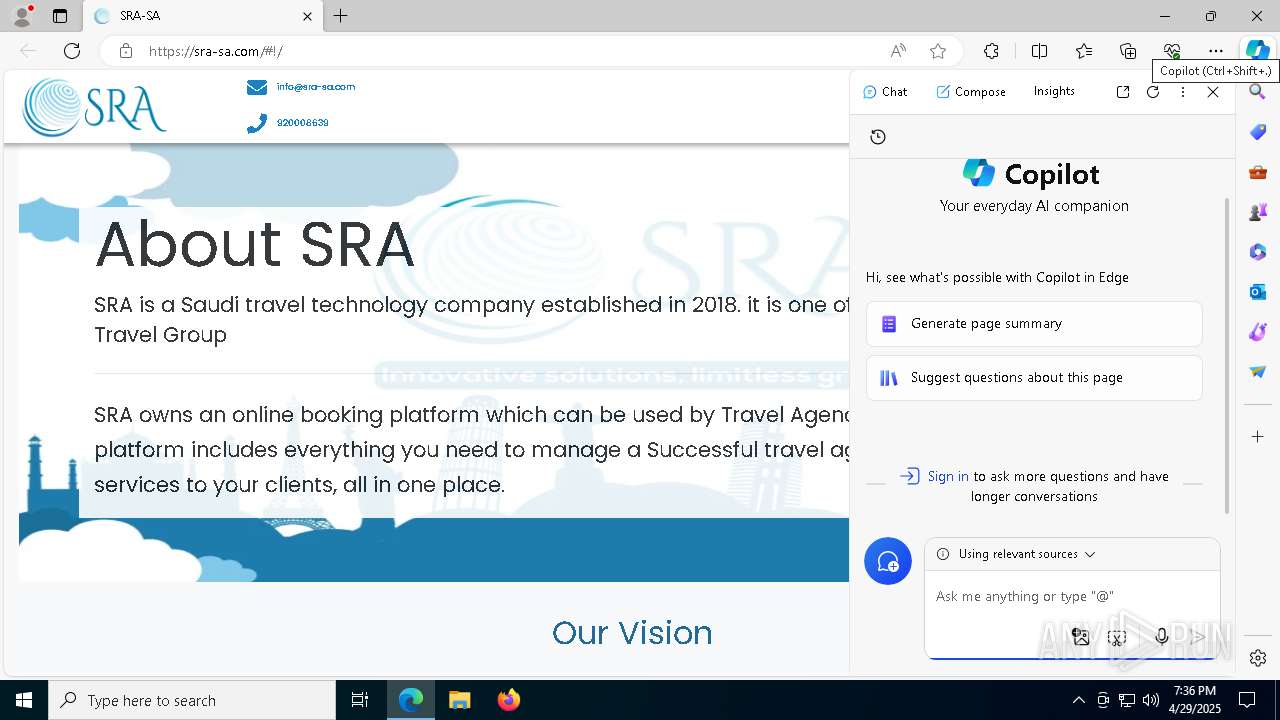Open sidebar Designer icon
Viewport: 1280px width, 720px height.
(x=1258, y=332)
